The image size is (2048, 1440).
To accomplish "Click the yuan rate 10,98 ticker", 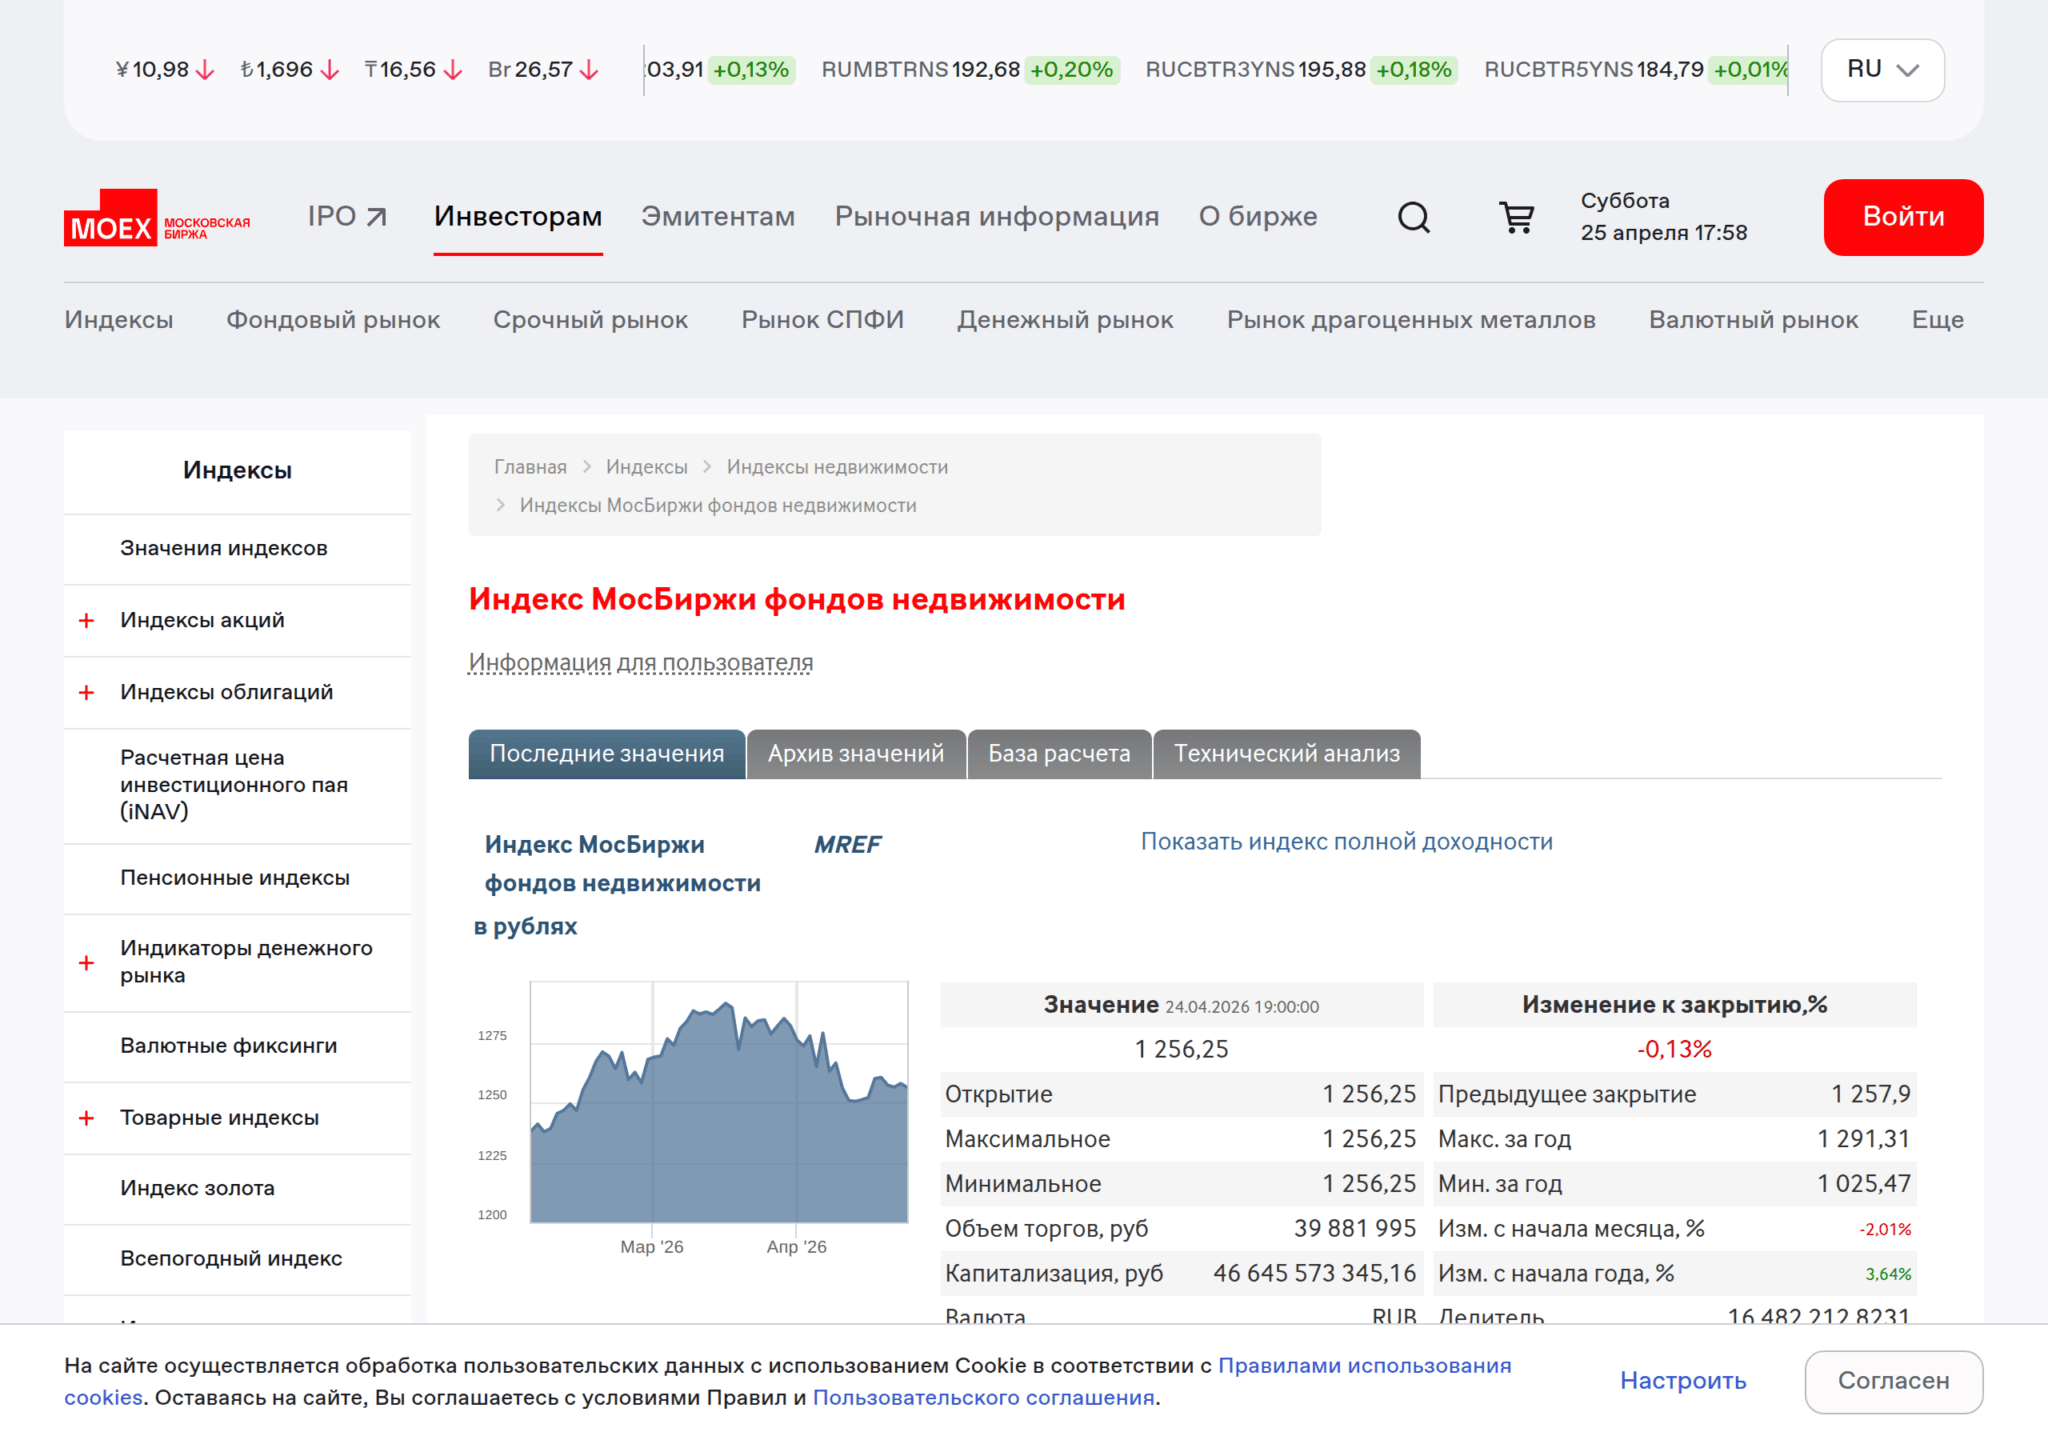I will tap(165, 70).
